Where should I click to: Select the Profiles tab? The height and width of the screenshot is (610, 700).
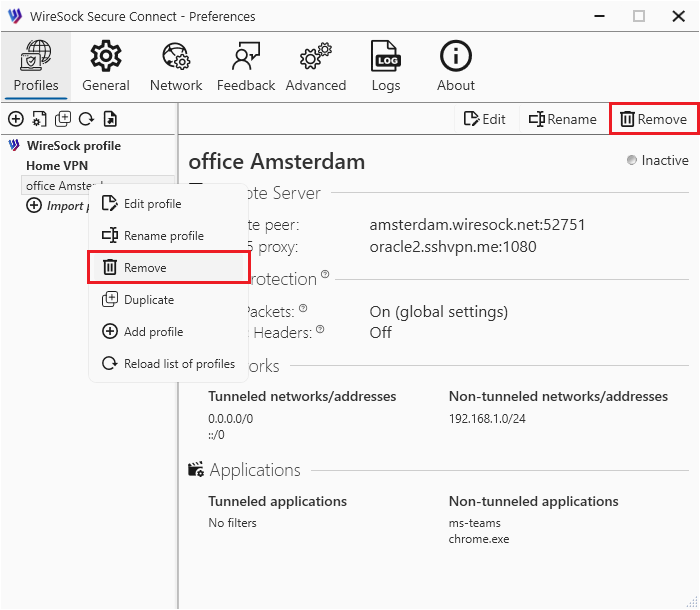pos(36,66)
